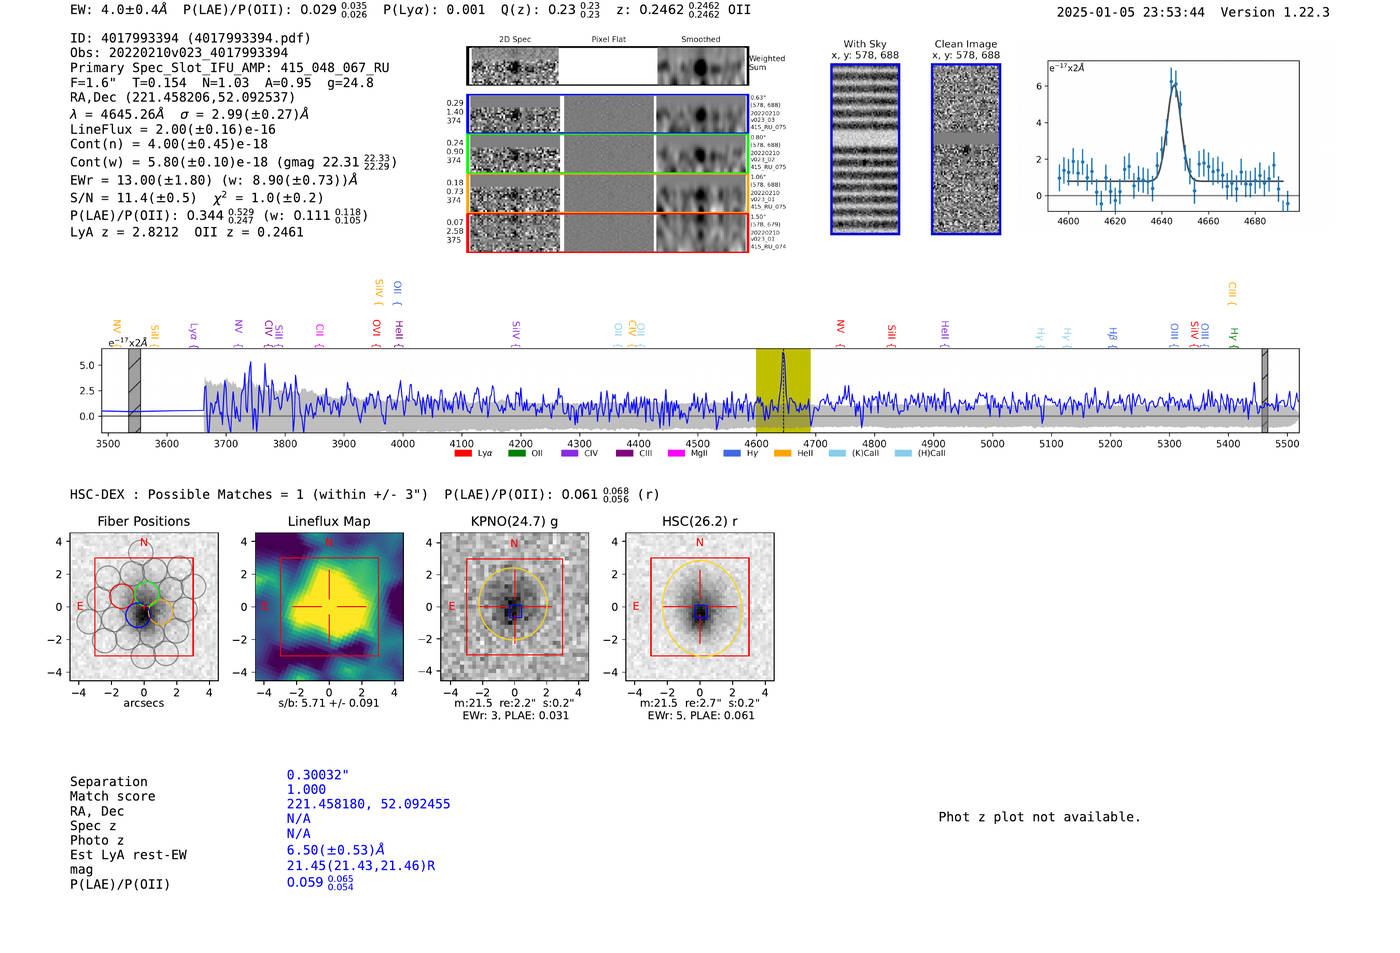Click the dark purple CIII legend swatch
Viewport: 1400px width, 953px height.
[x=624, y=453]
